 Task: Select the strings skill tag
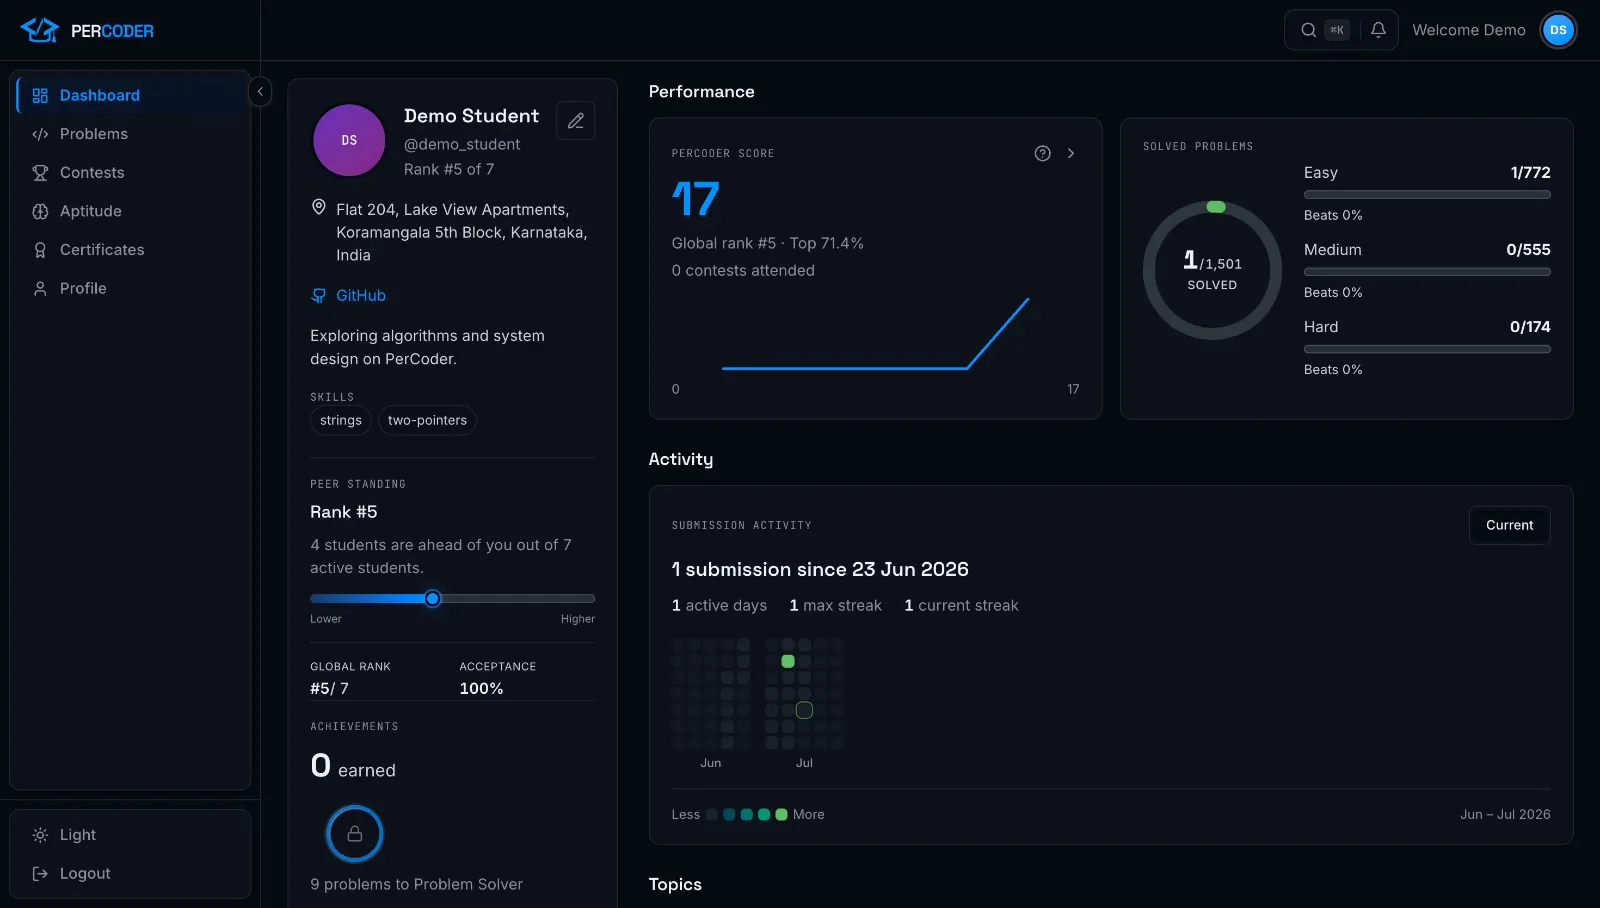coord(341,421)
